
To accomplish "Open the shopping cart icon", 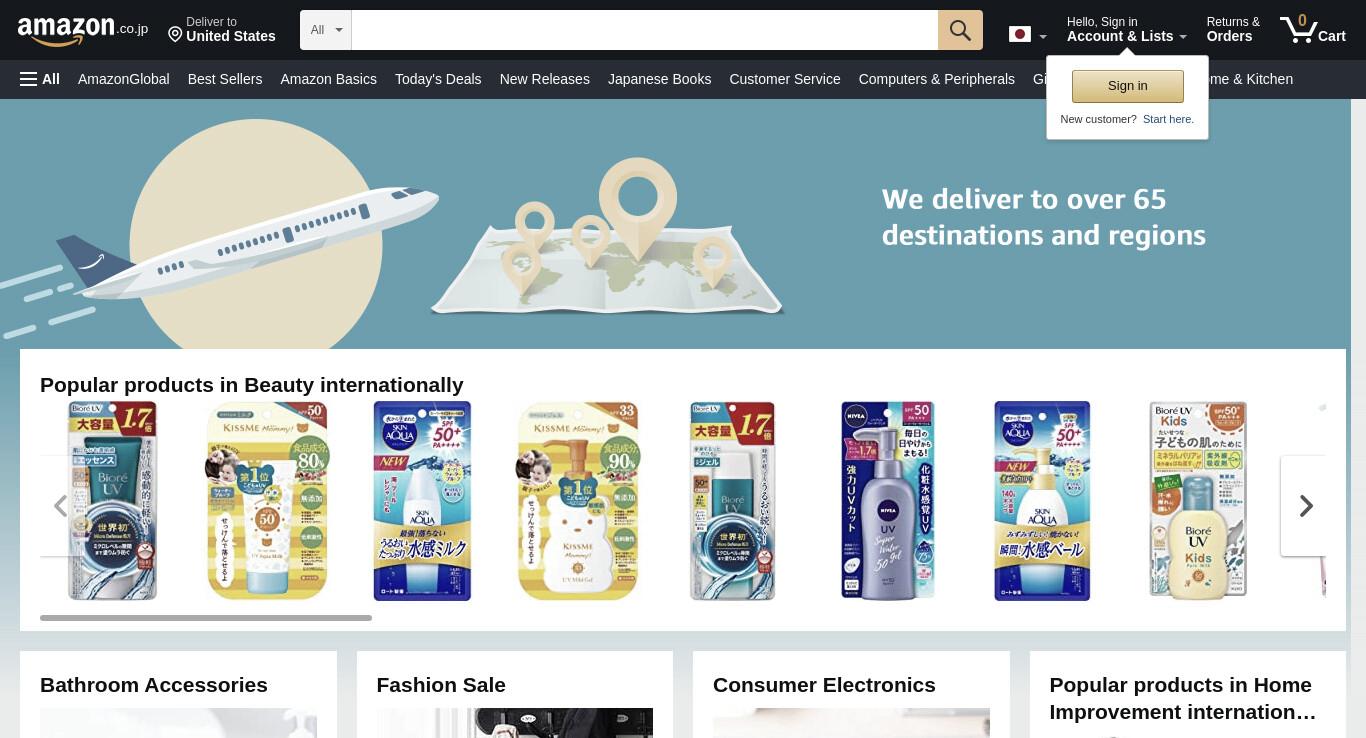I will pyautogui.click(x=1312, y=29).
